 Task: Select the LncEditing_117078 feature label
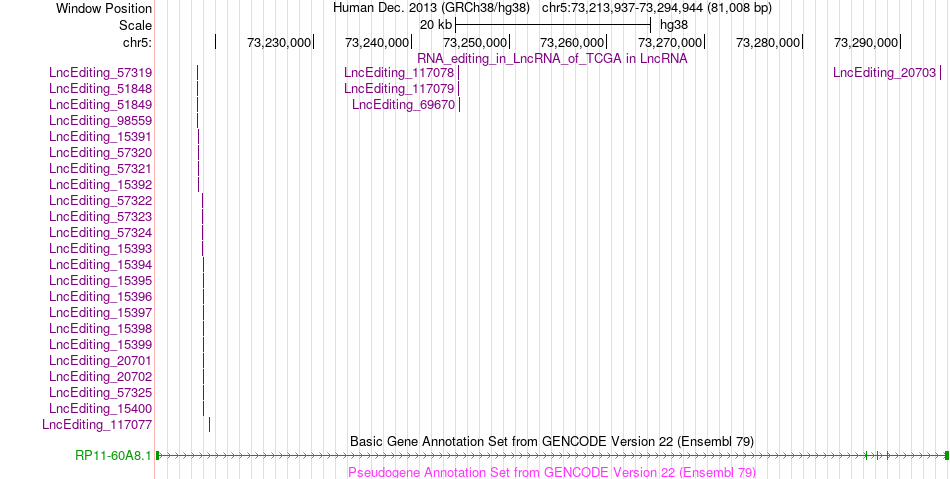[x=399, y=73]
